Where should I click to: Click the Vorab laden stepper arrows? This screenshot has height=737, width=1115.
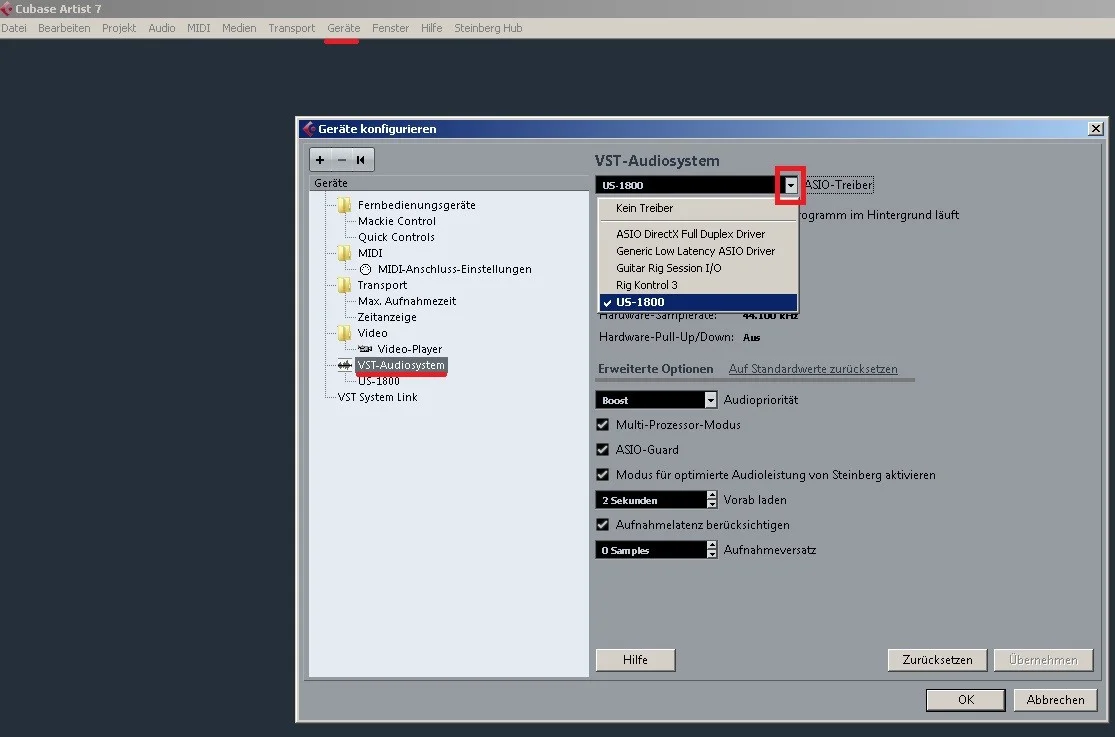712,500
